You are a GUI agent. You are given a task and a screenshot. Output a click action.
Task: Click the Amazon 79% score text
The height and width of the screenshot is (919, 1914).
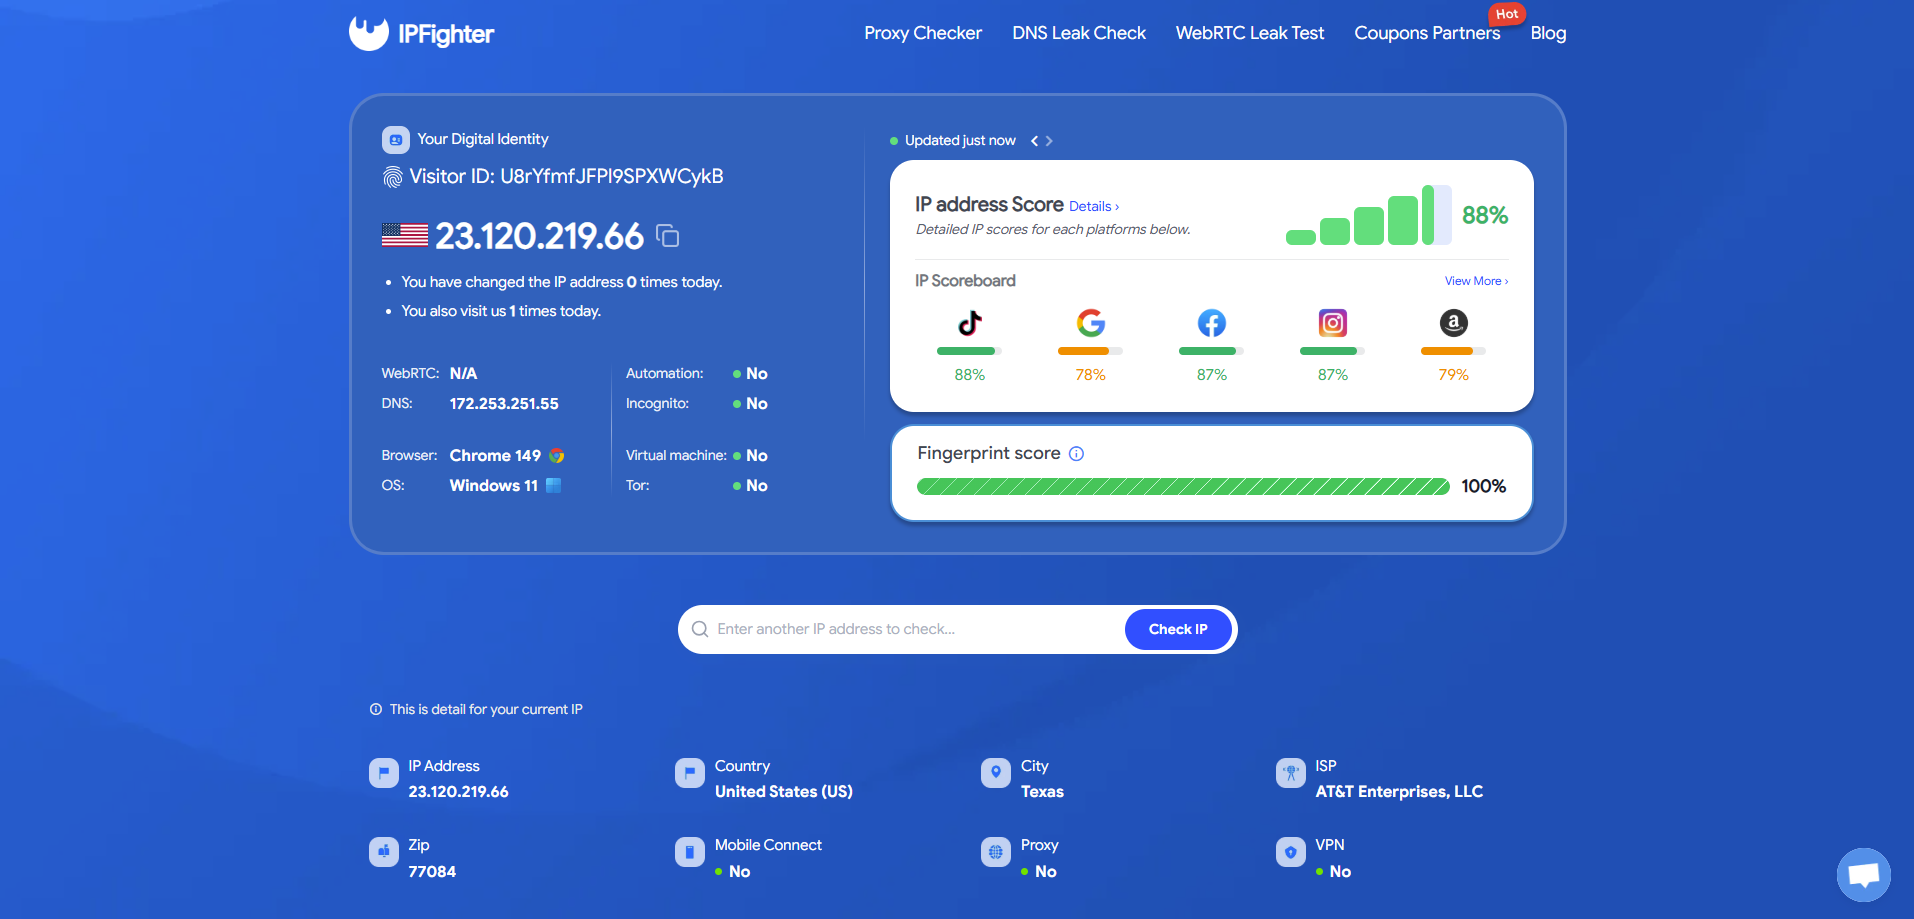point(1453,375)
